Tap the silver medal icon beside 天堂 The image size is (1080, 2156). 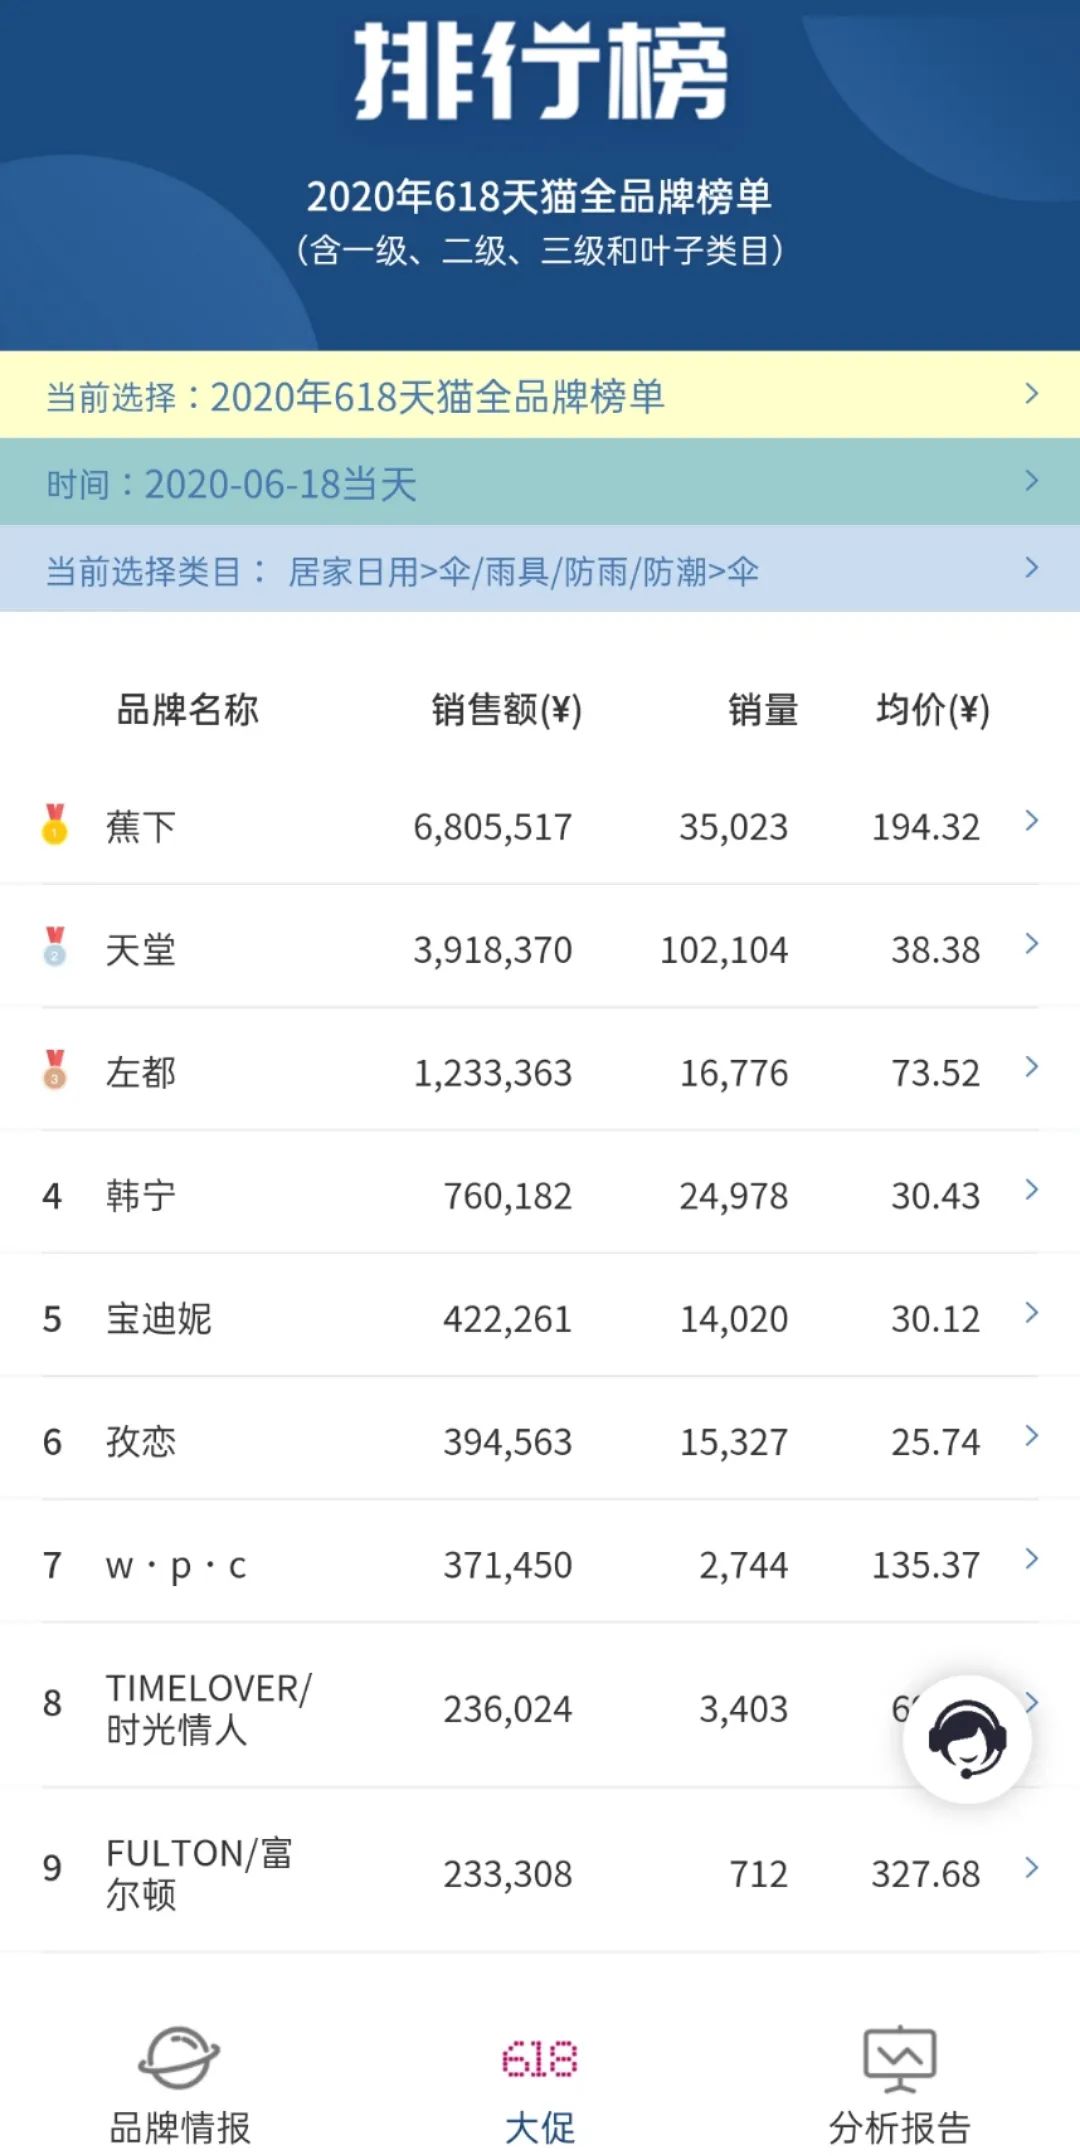(55, 947)
